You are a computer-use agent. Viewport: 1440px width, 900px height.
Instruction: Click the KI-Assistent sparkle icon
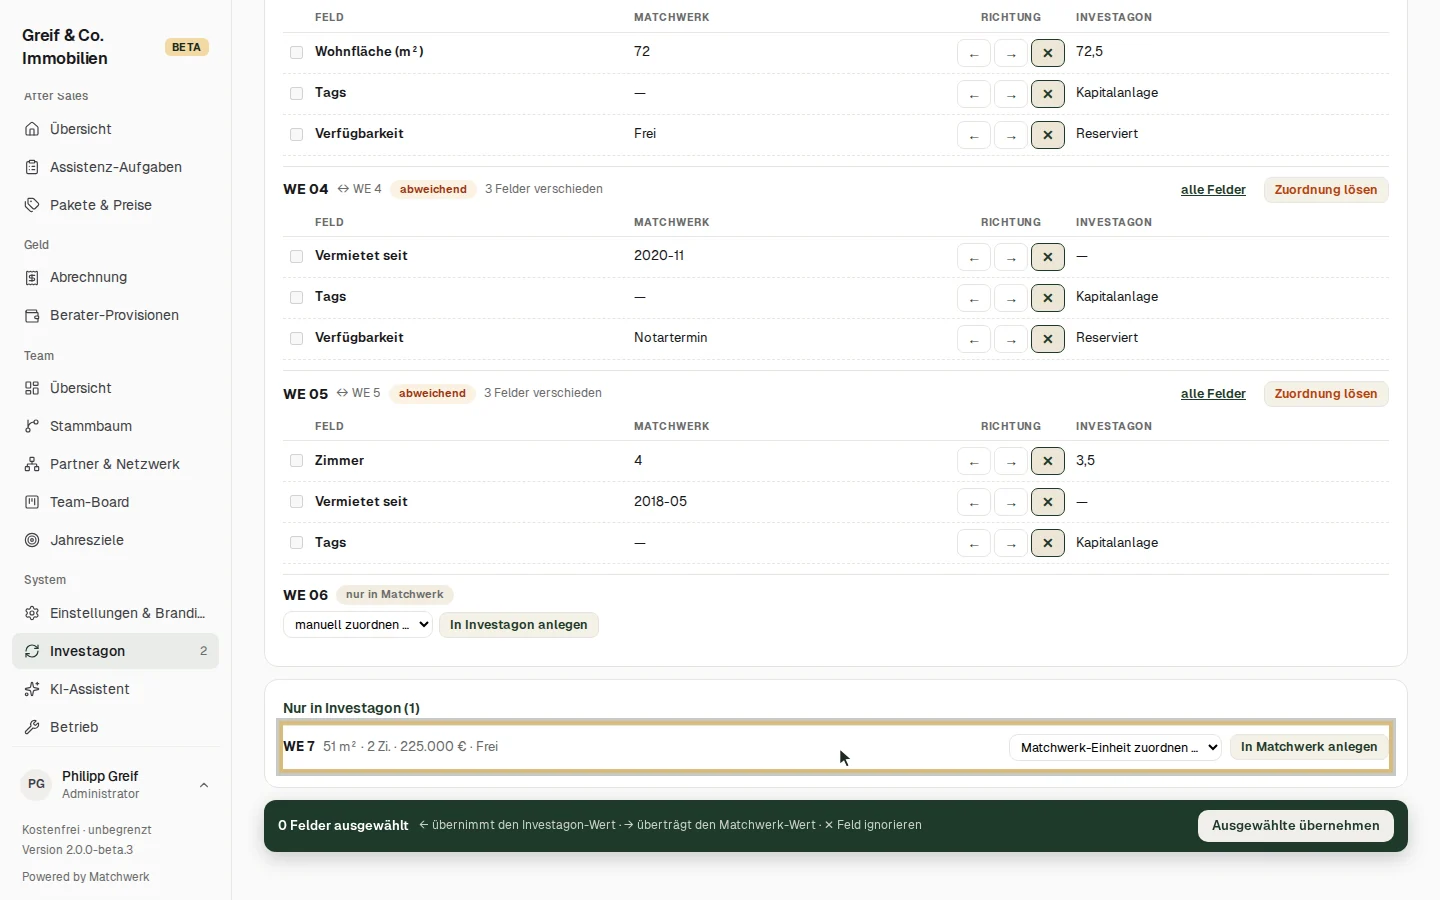pyautogui.click(x=32, y=689)
